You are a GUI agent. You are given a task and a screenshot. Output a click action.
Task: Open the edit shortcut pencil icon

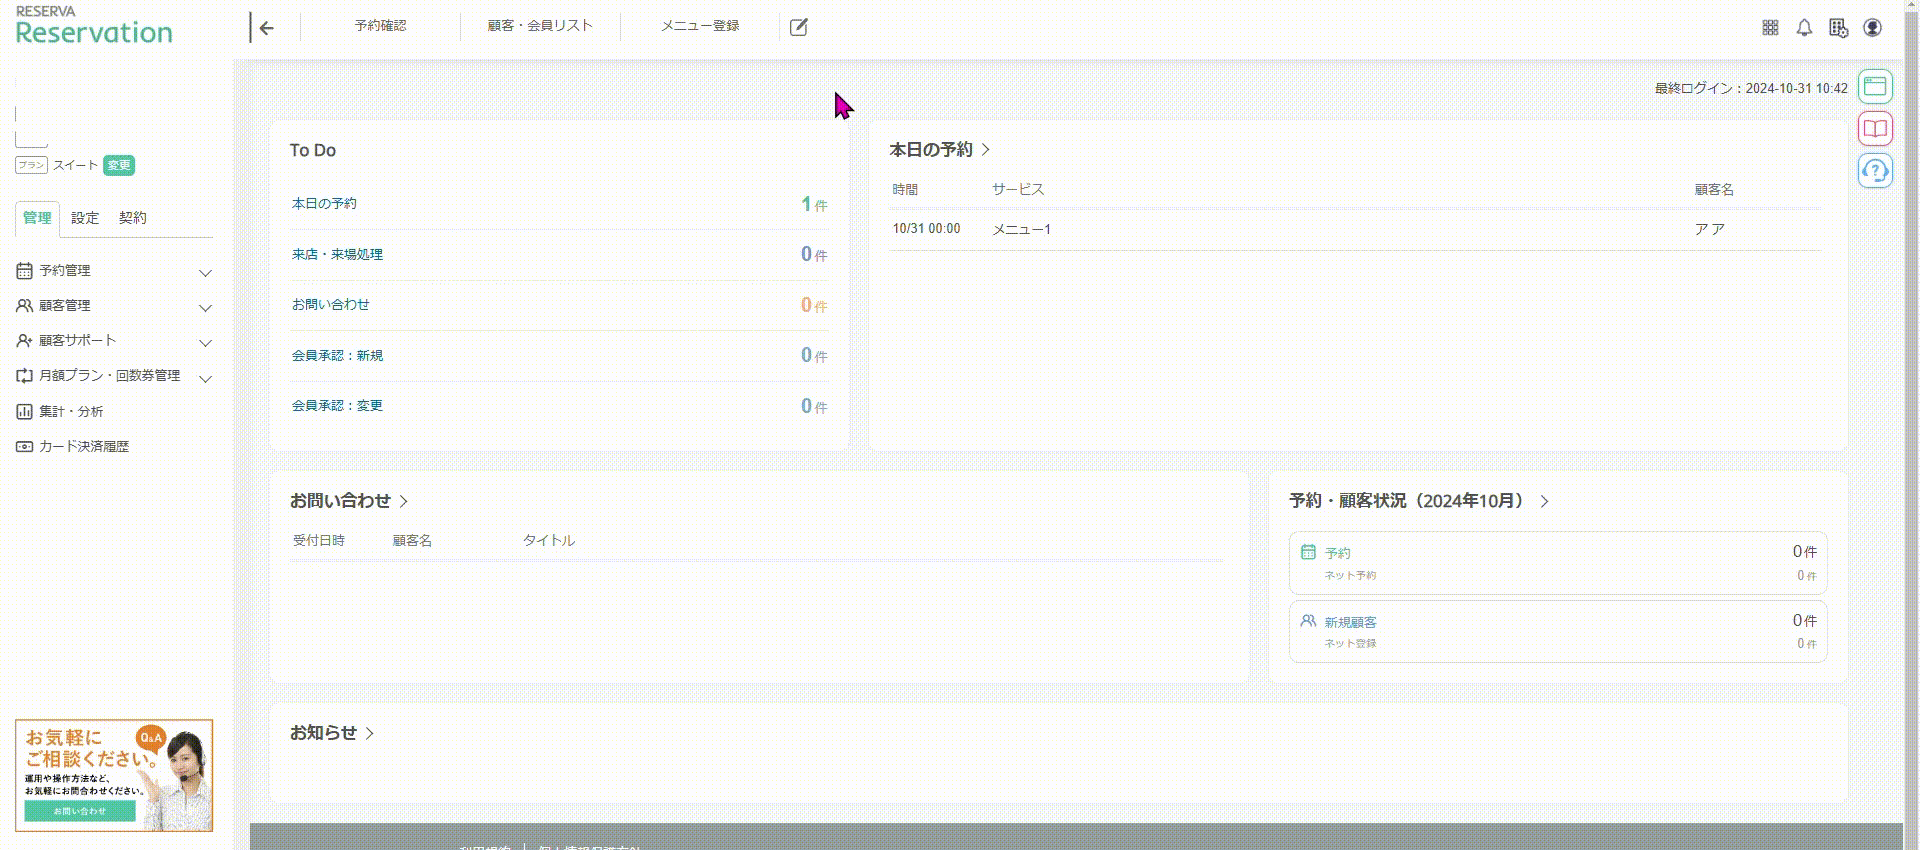(798, 27)
